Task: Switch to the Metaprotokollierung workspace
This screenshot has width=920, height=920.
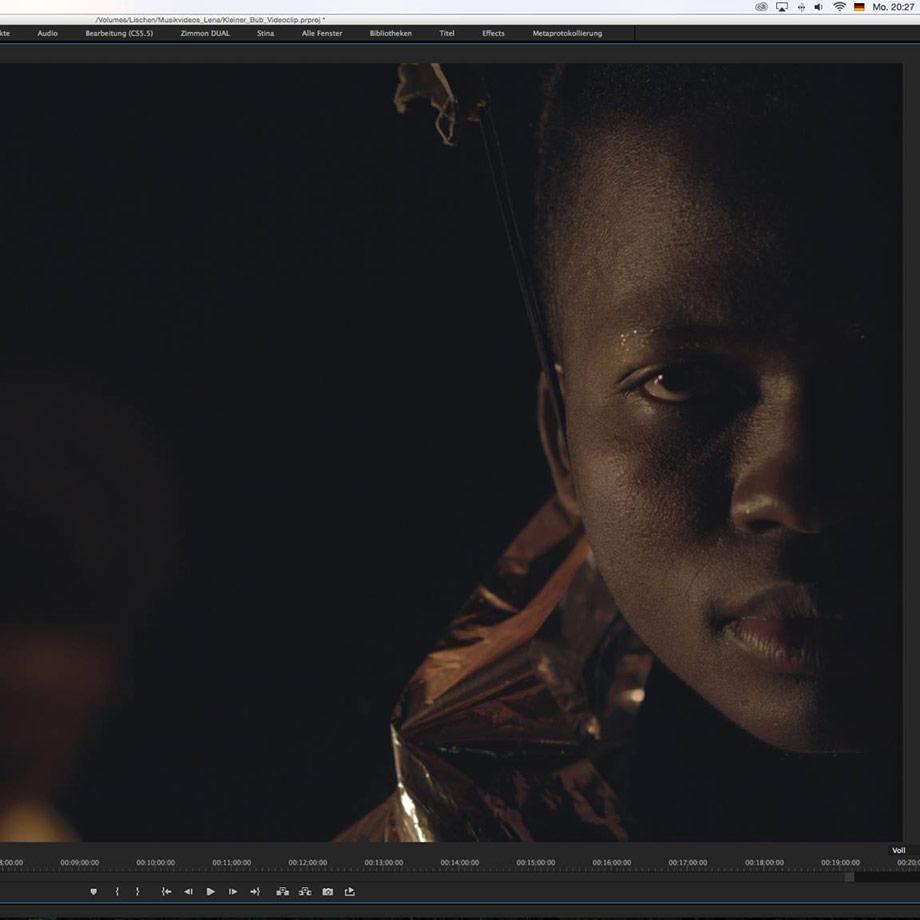Action: click(x=567, y=33)
